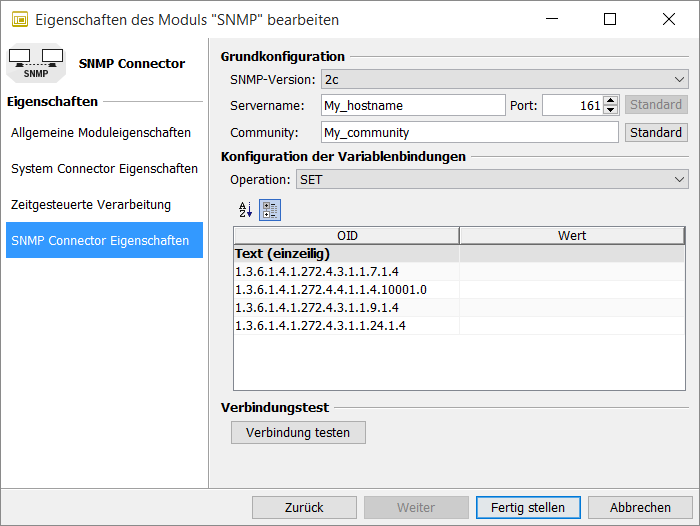Cancel the dialog with Abbrechen
This screenshot has height=526, width=700.
pos(640,507)
